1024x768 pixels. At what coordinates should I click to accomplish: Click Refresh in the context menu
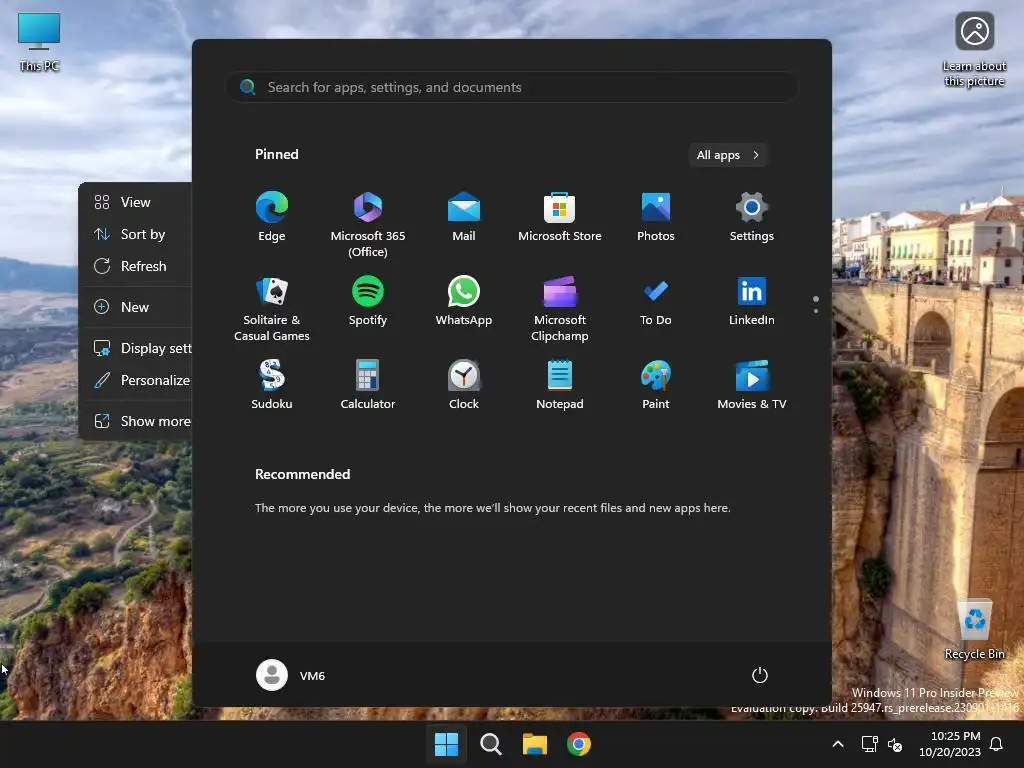(x=135, y=266)
